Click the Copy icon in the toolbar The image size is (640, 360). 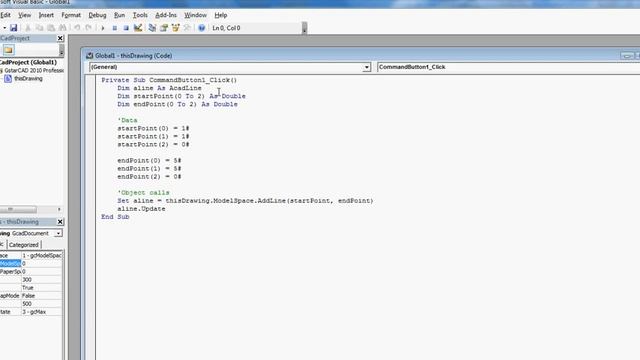(x=40, y=28)
